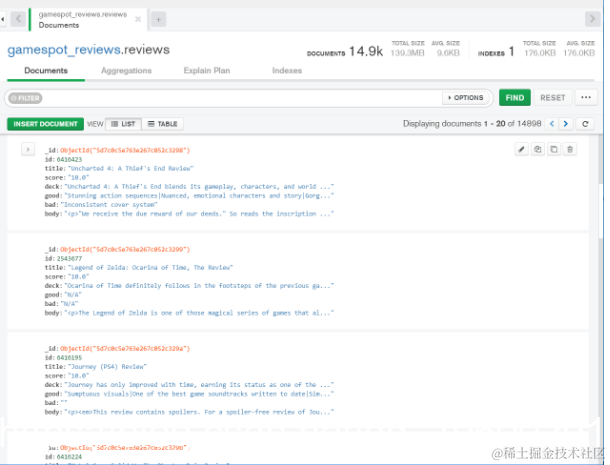Screen dimensions: 610x465
Task: Clone the Uncharted 4 document
Action: 554,149
